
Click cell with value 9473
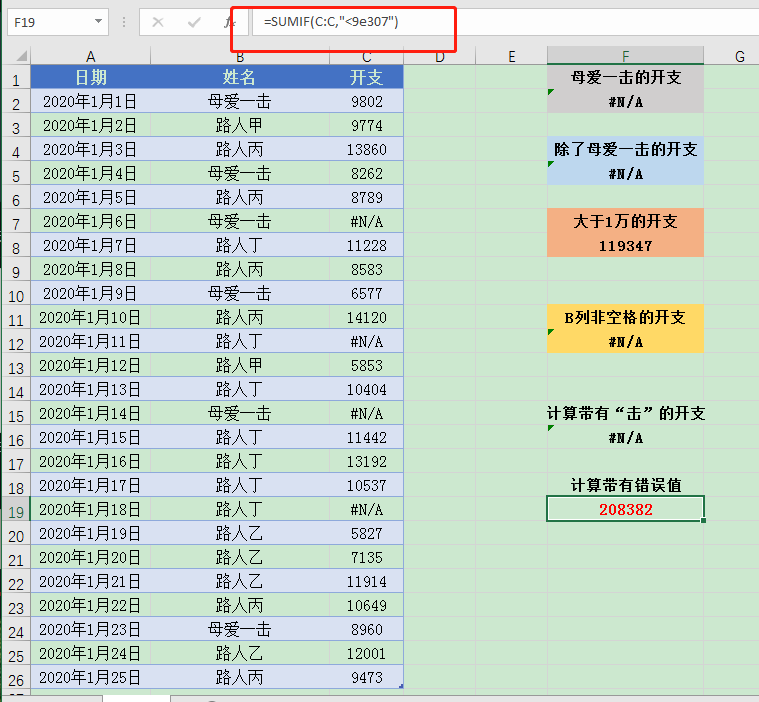click(366, 677)
